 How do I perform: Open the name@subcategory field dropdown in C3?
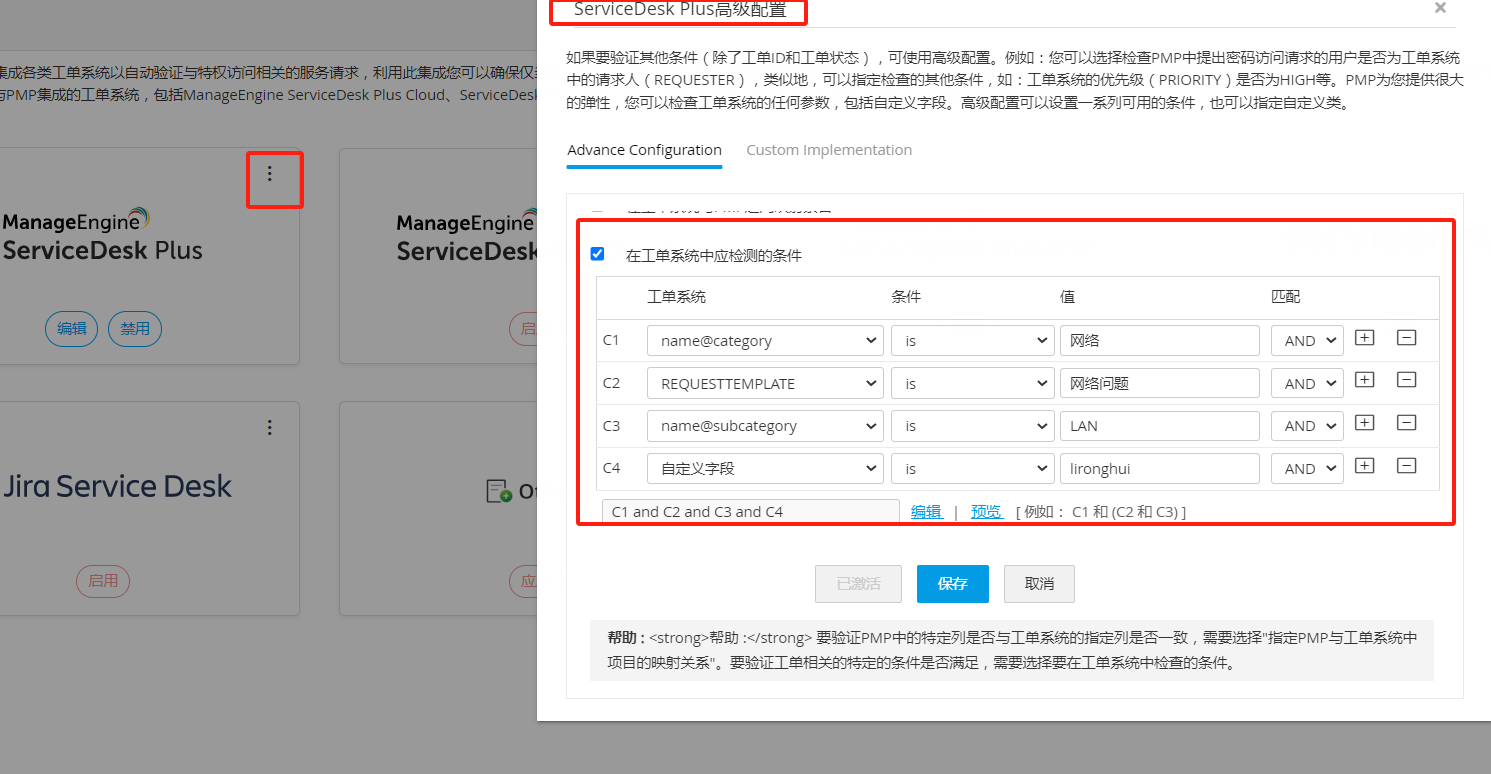coord(765,426)
